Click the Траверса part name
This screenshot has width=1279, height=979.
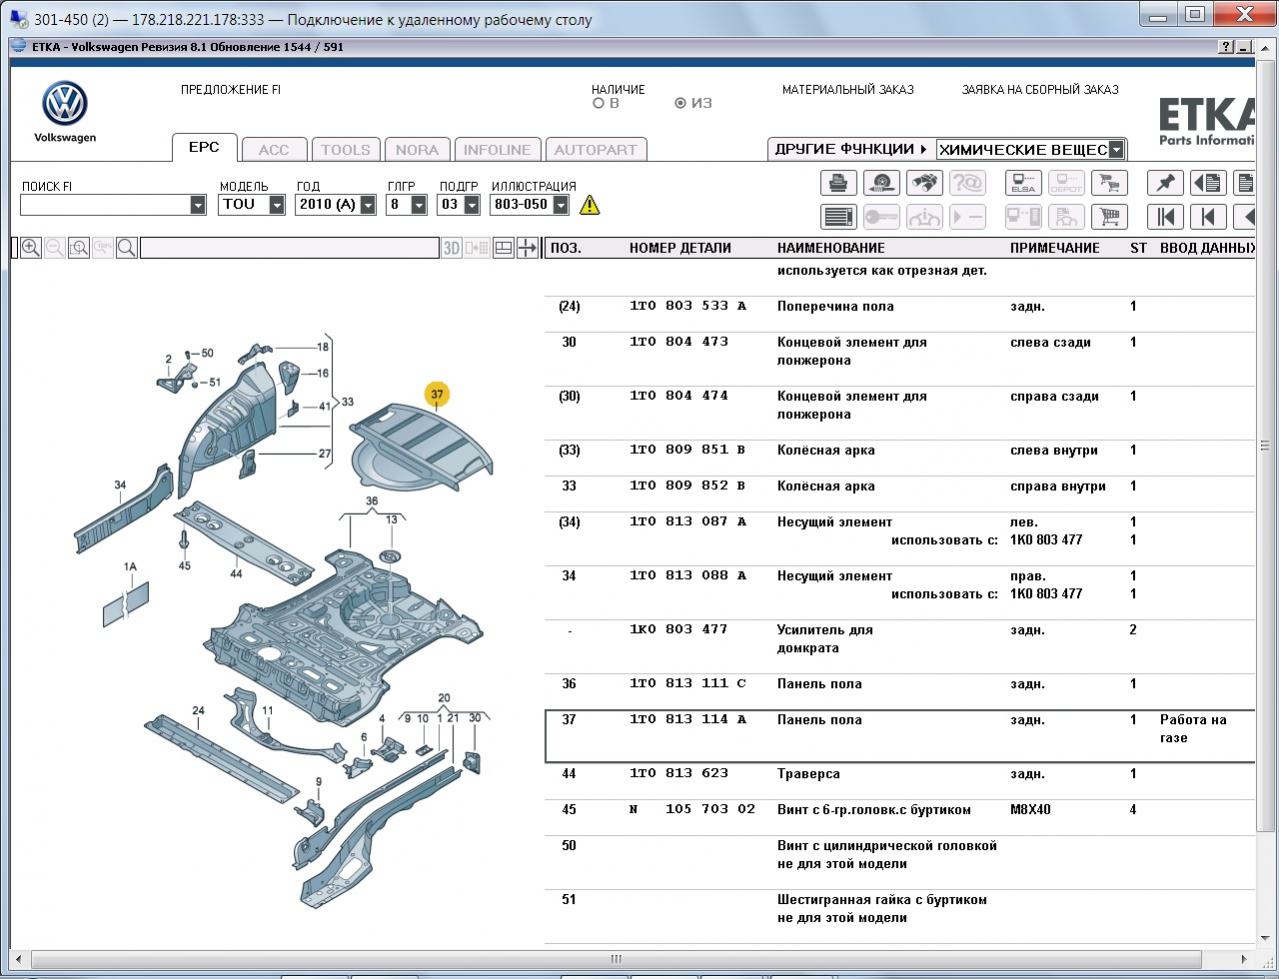808,774
